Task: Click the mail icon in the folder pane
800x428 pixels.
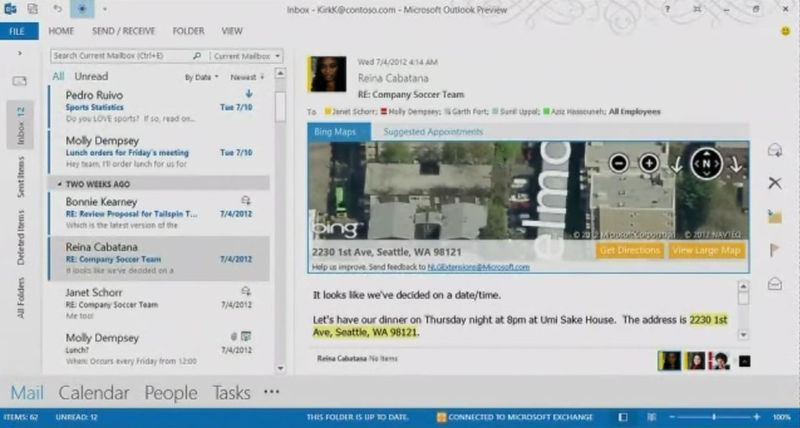Action: 20,81
